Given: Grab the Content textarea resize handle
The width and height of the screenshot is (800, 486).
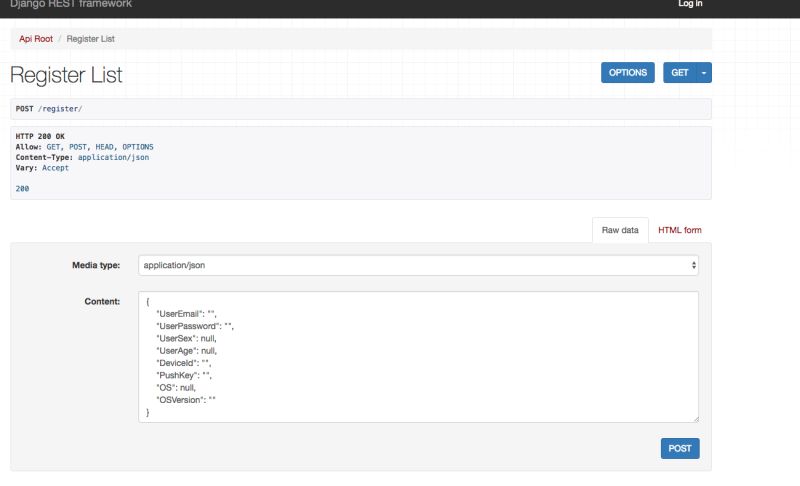Looking at the screenshot, I should 695,419.
